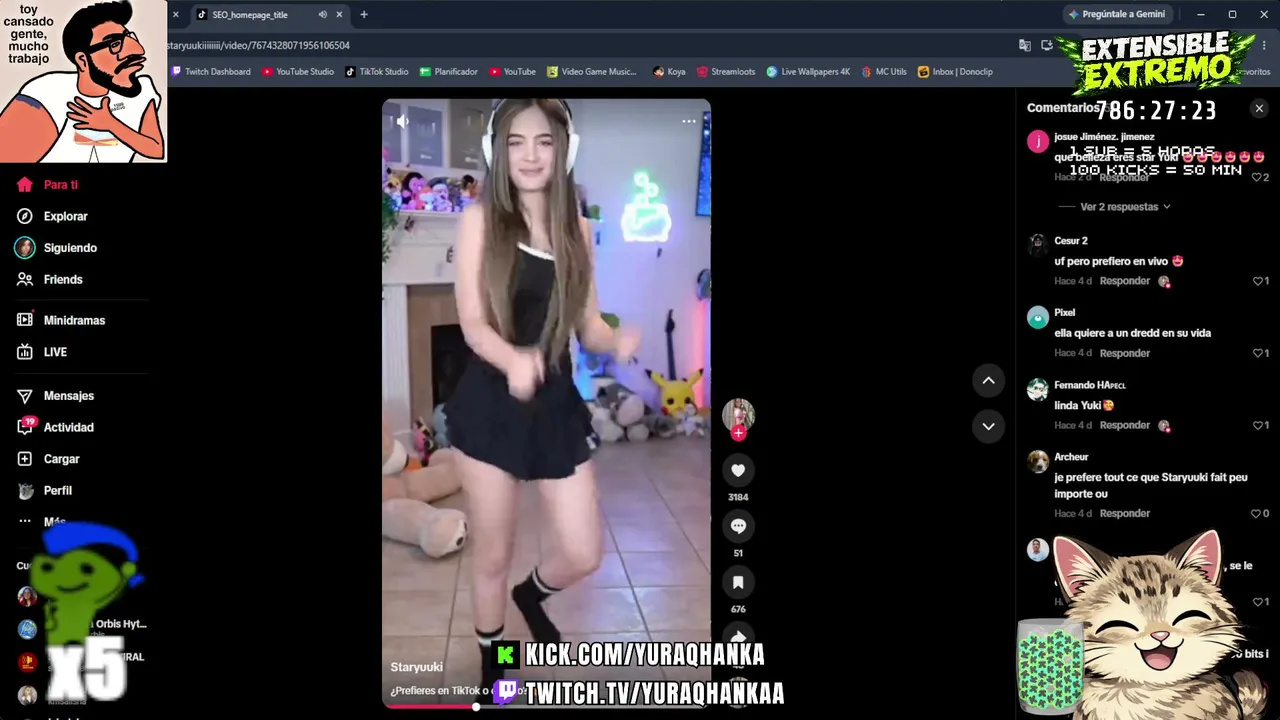The height and width of the screenshot is (720, 1280).
Task: Reply to Cesur 2's comment
Action: tap(1125, 281)
